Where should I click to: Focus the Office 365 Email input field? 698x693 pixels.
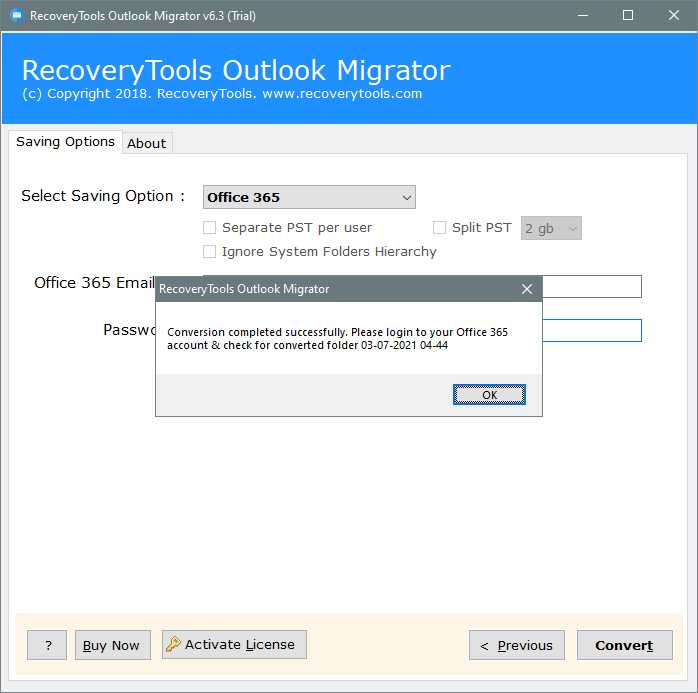[x=592, y=286]
